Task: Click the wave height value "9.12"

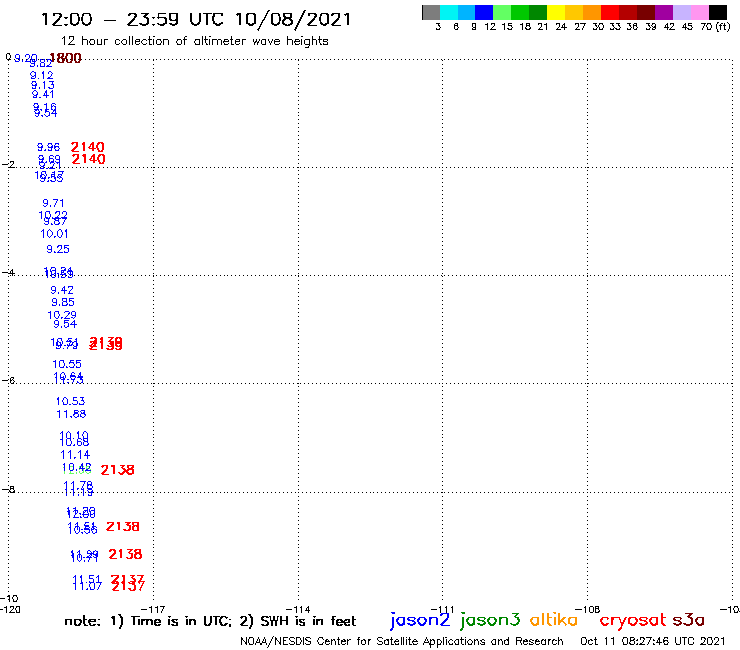Action: [x=42, y=75]
